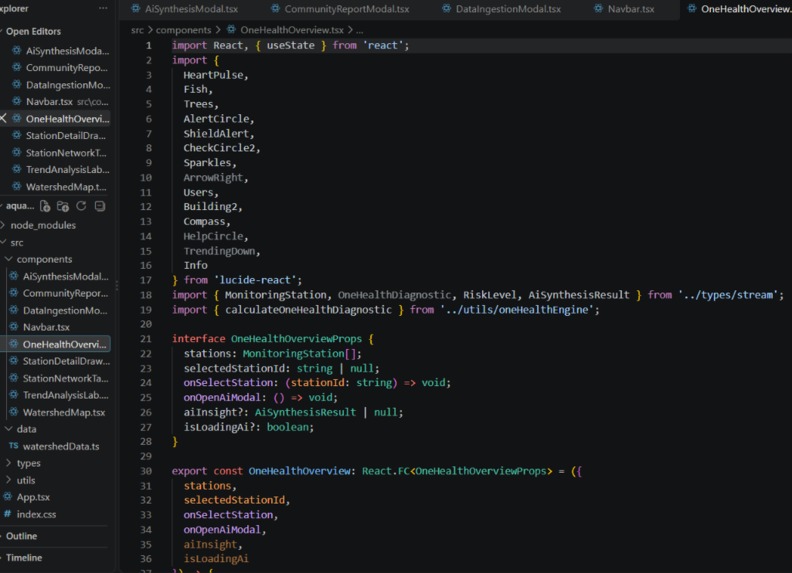Collapse the components folder
792x573 pixels.
(44, 259)
